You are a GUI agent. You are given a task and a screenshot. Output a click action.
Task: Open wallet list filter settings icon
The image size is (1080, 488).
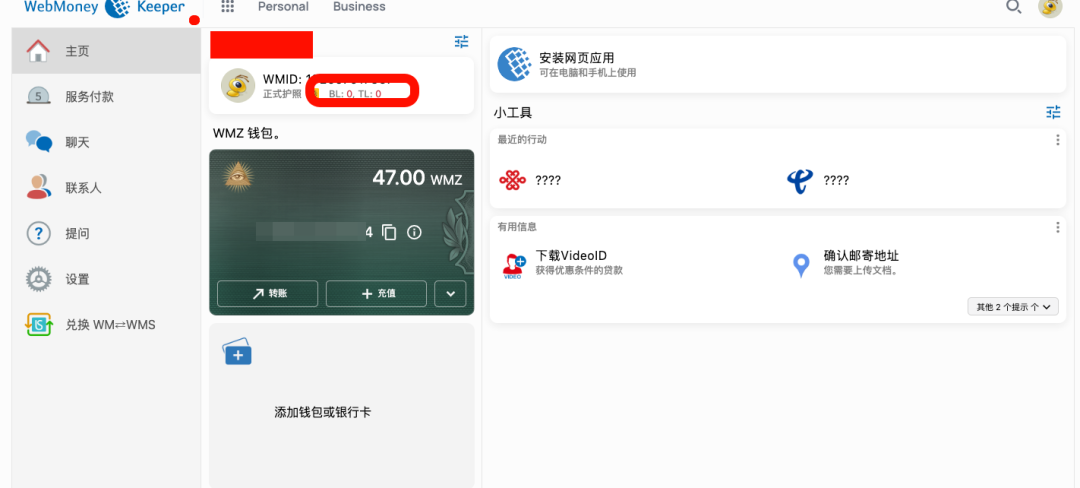[x=461, y=42]
